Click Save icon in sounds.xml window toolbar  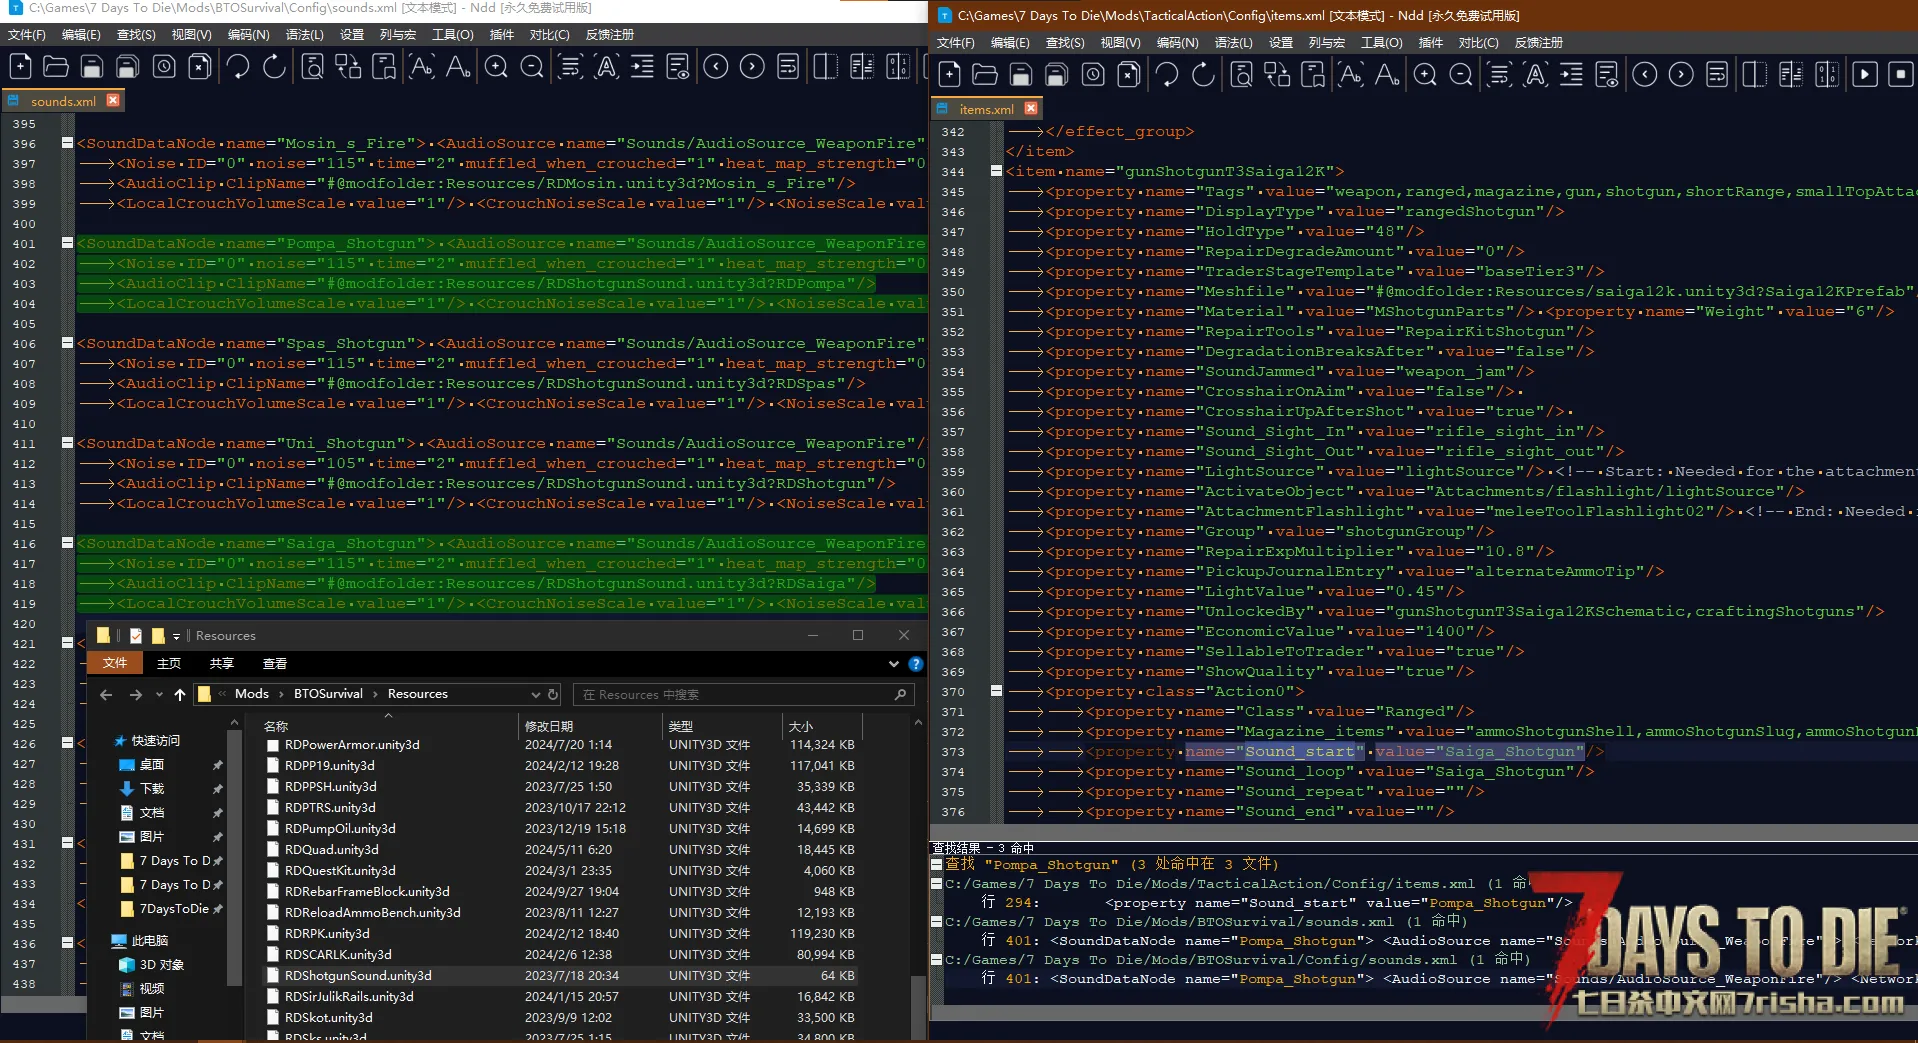coord(92,67)
